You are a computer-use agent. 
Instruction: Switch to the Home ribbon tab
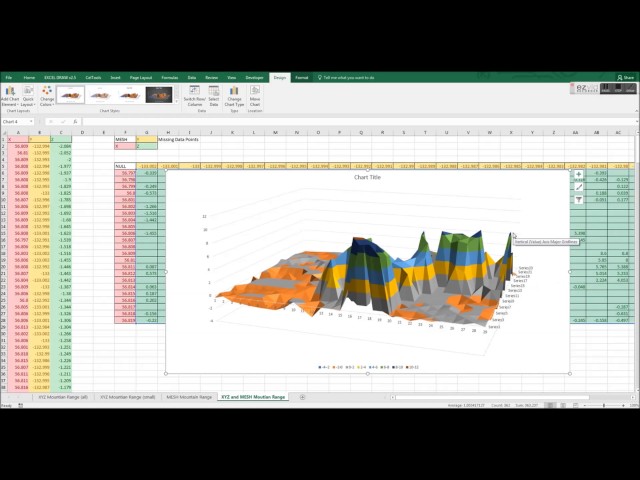coord(29,78)
